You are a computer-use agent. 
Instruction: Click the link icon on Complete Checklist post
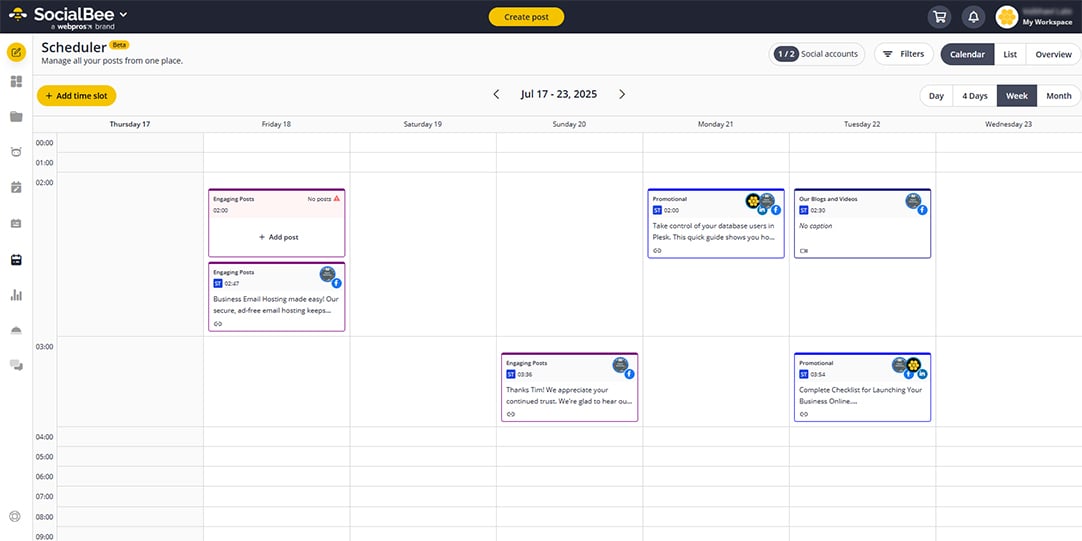pyautogui.click(x=803, y=414)
